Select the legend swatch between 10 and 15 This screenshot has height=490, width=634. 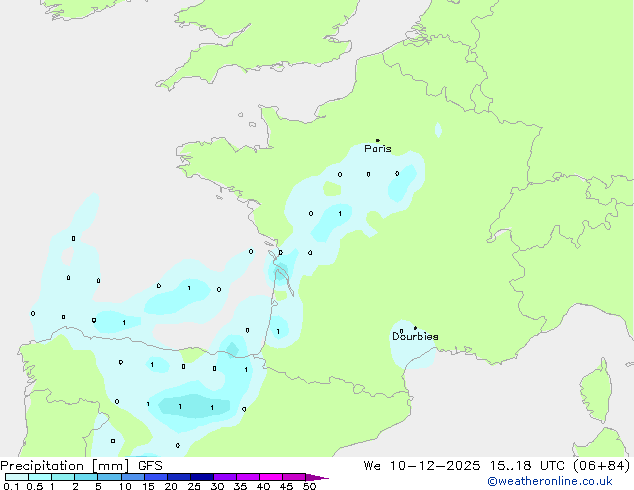pyautogui.click(x=132, y=477)
